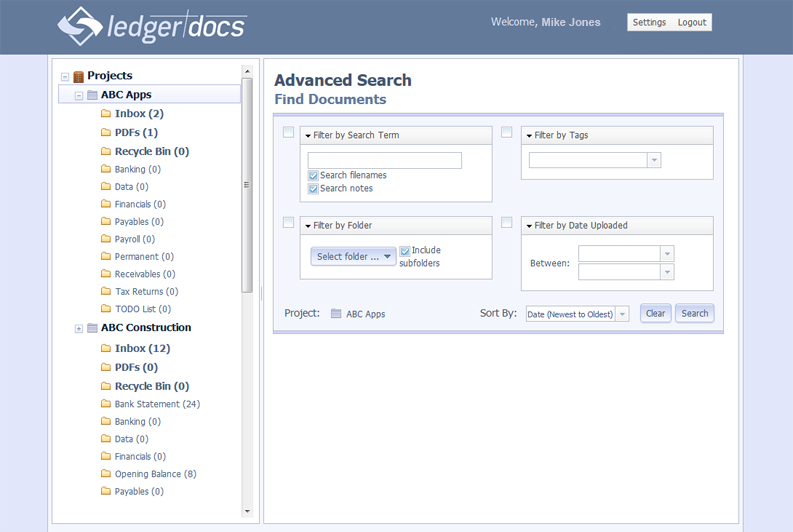This screenshot has width=793, height=532.
Task: Enable the Filter by Tags checkbox
Action: coord(506,132)
